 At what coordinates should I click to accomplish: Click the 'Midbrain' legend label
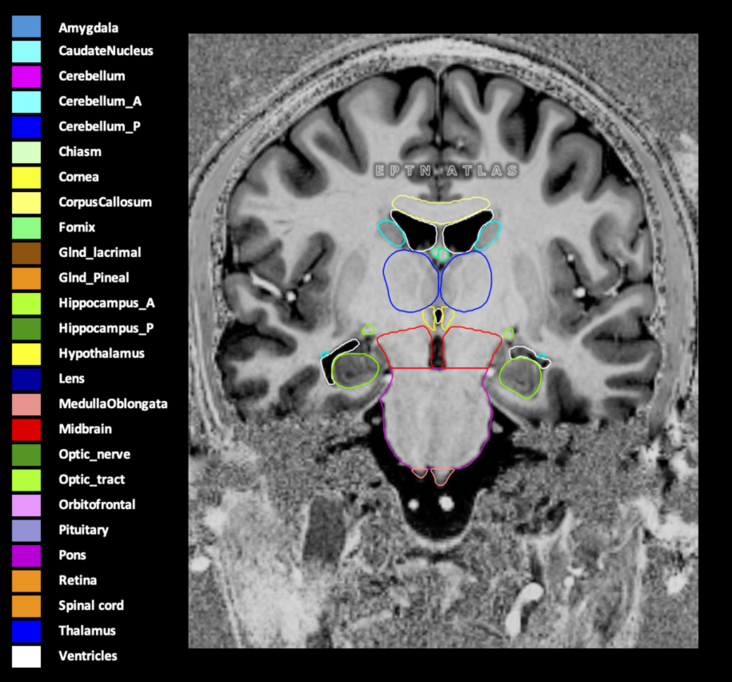pos(85,429)
